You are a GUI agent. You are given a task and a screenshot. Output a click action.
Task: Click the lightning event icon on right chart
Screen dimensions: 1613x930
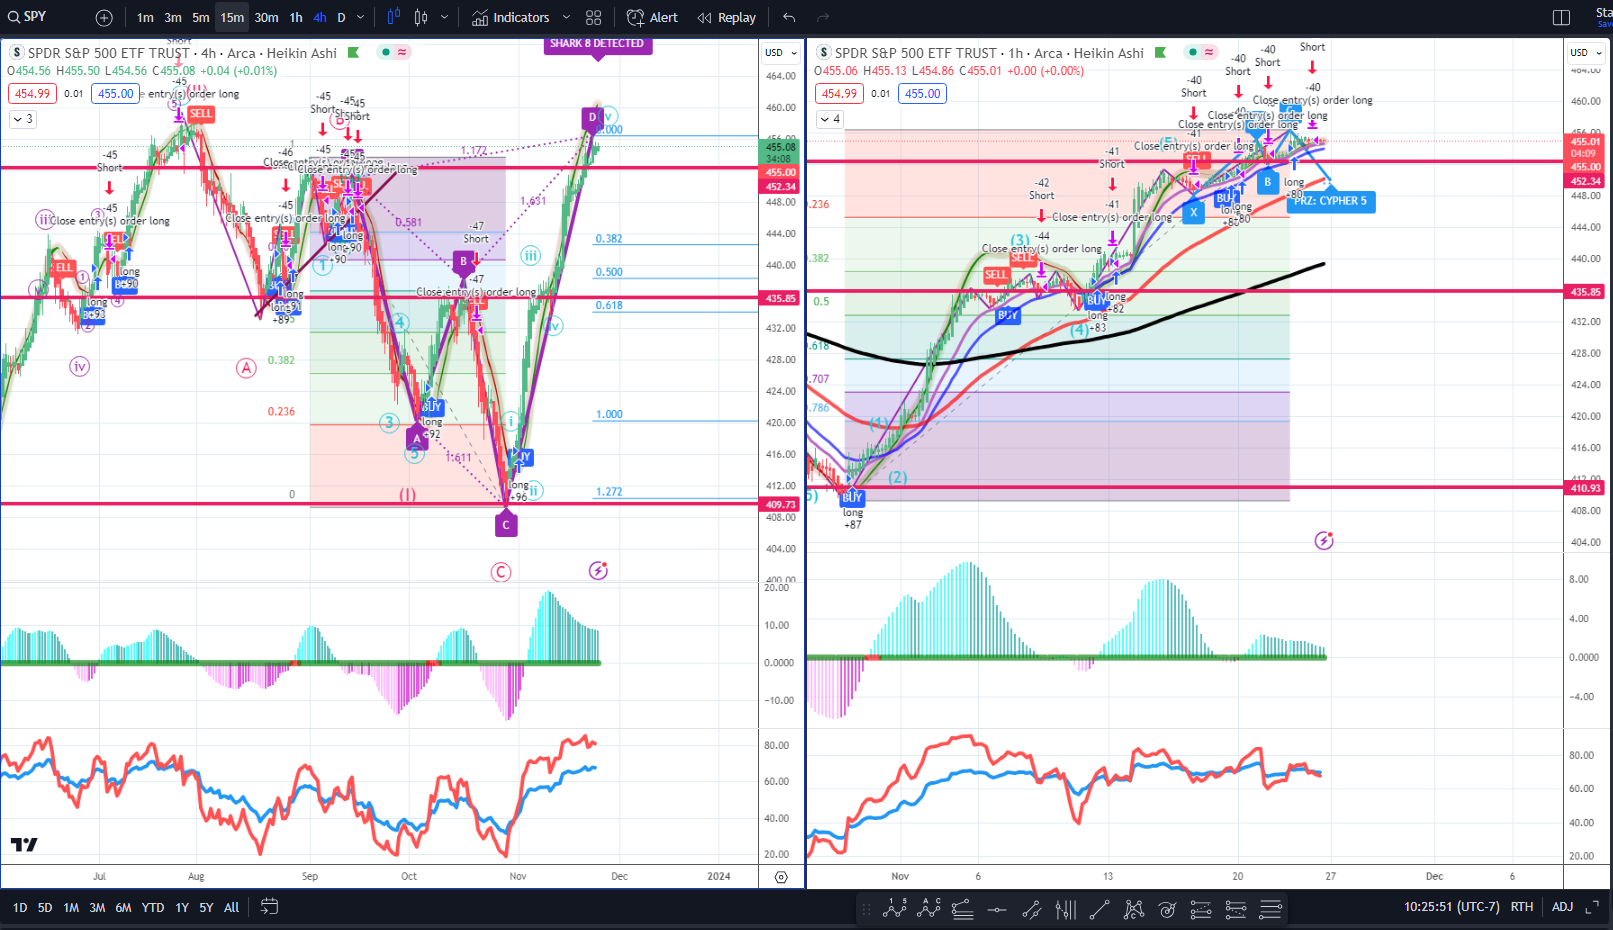coord(1324,541)
